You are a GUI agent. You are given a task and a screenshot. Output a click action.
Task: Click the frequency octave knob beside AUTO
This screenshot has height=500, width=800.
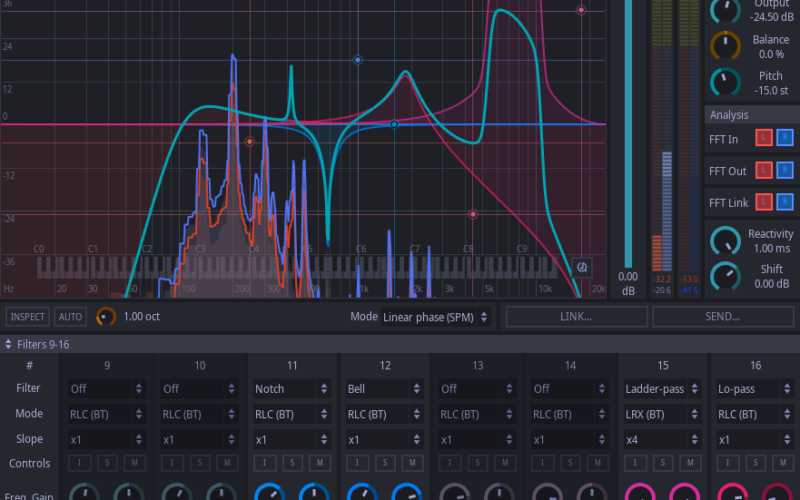click(104, 317)
